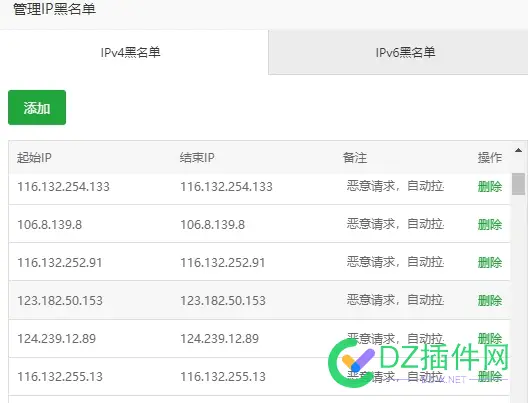Image resolution: width=528 pixels, height=403 pixels.
Task: Delete the 106.8.139.8 blacklist entry
Action: [x=490, y=224]
